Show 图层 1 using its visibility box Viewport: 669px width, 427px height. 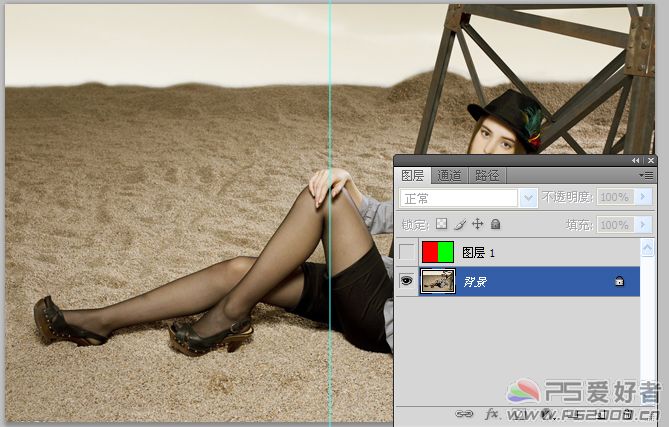[x=406, y=253]
